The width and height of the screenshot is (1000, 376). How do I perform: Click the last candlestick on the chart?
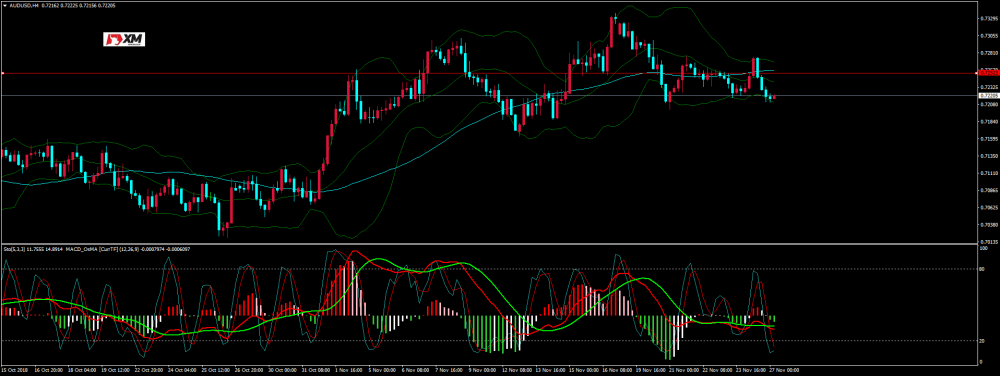(774, 98)
